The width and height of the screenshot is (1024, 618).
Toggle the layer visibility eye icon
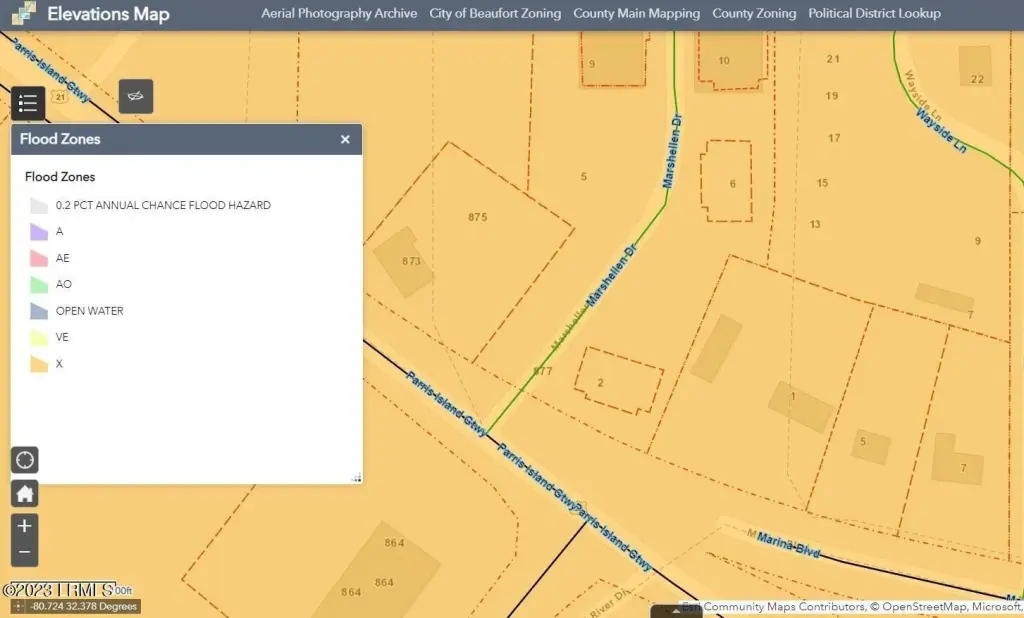tap(136, 97)
